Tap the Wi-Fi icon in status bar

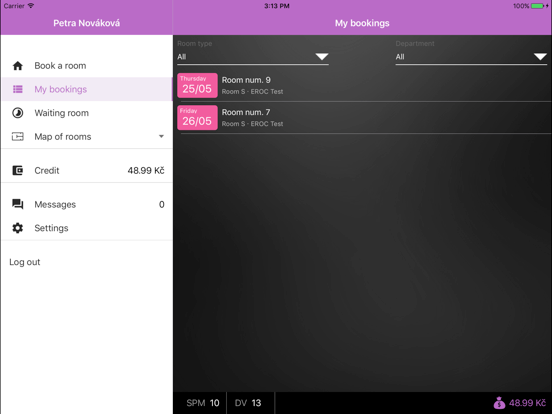[x=31, y=6]
